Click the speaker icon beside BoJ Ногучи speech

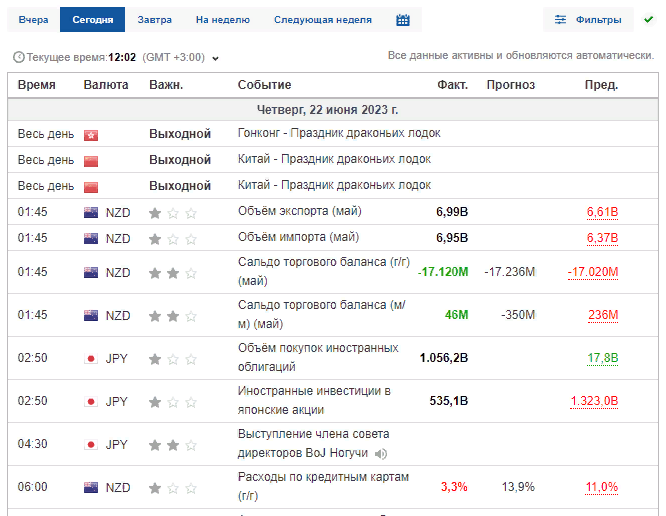[x=380, y=453]
